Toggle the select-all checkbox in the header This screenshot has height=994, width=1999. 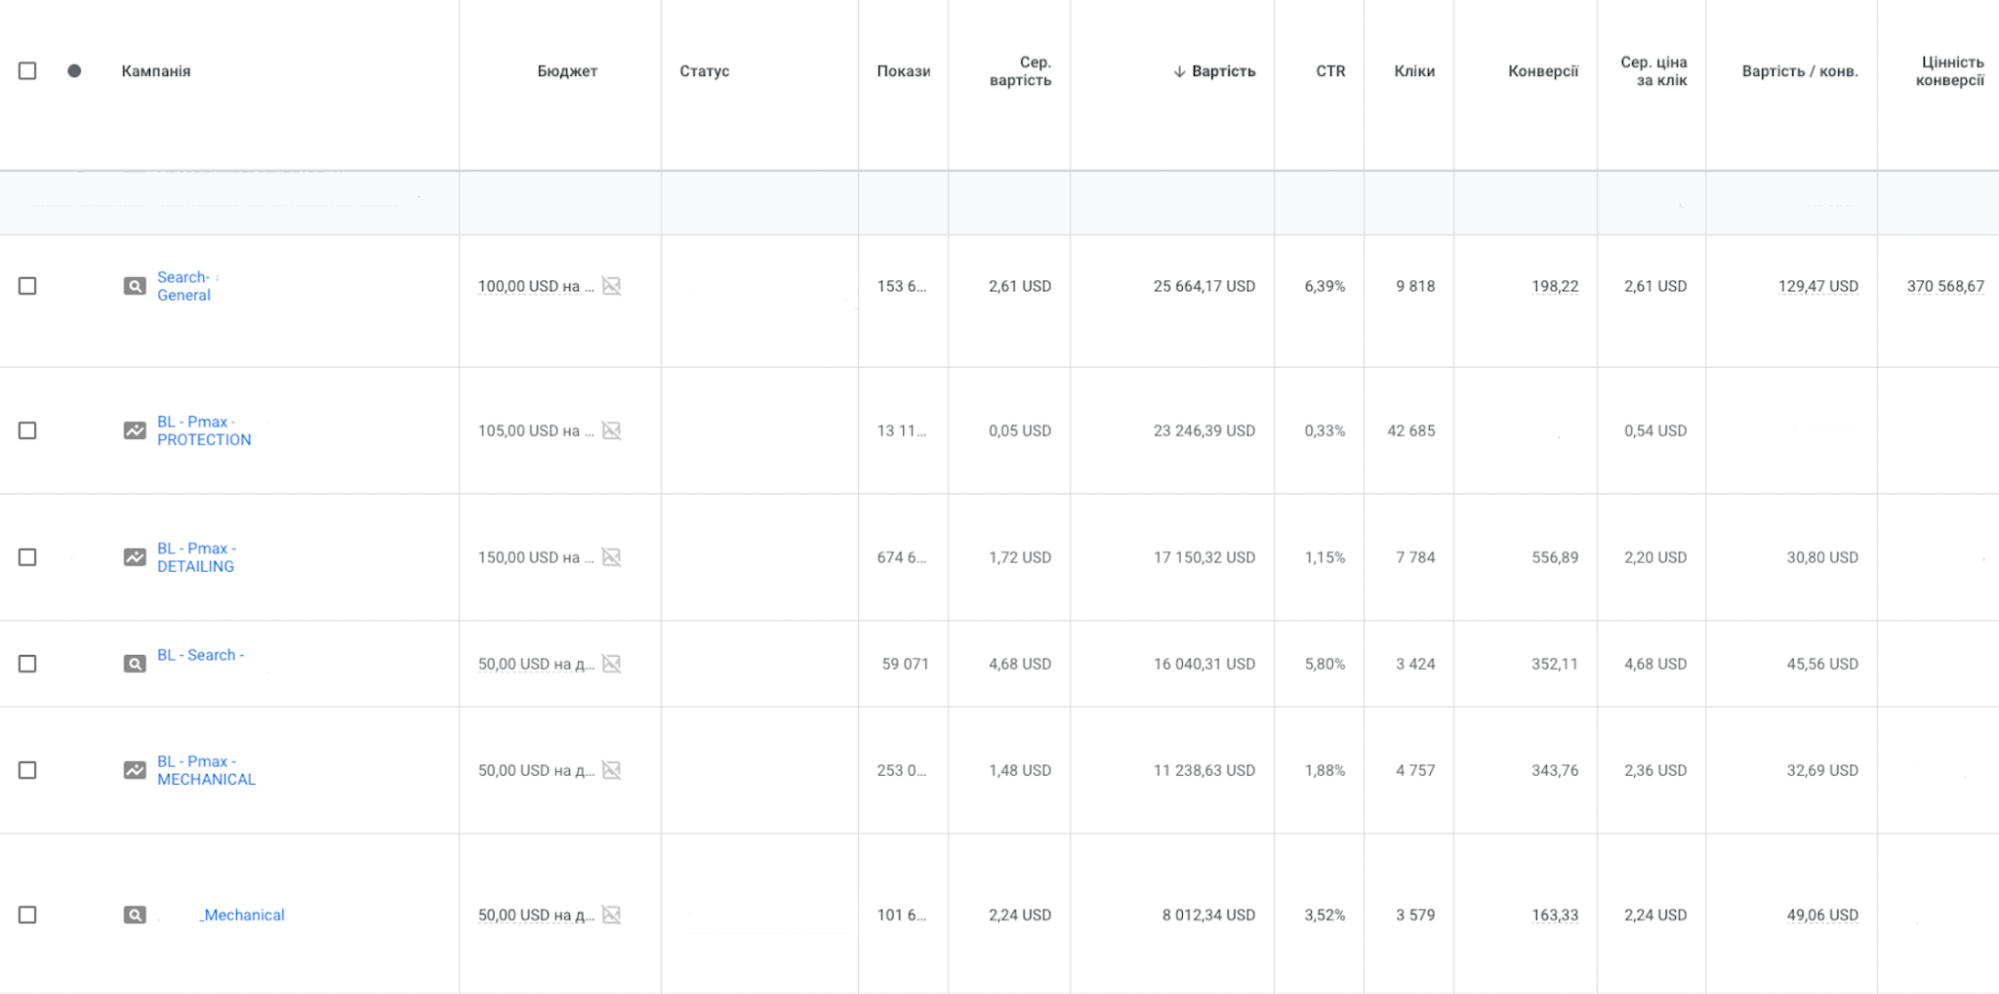point(28,71)
